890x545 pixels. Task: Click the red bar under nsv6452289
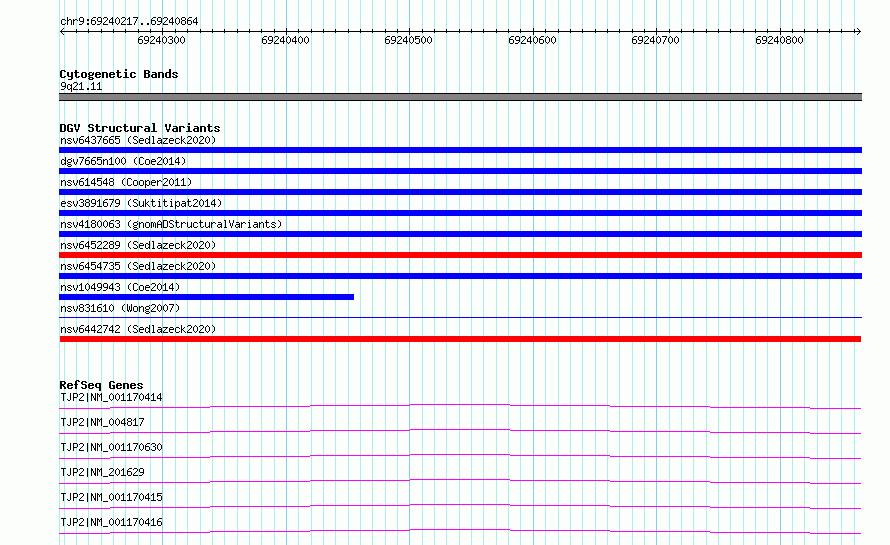pyautogui.click(x=460, y=255)
